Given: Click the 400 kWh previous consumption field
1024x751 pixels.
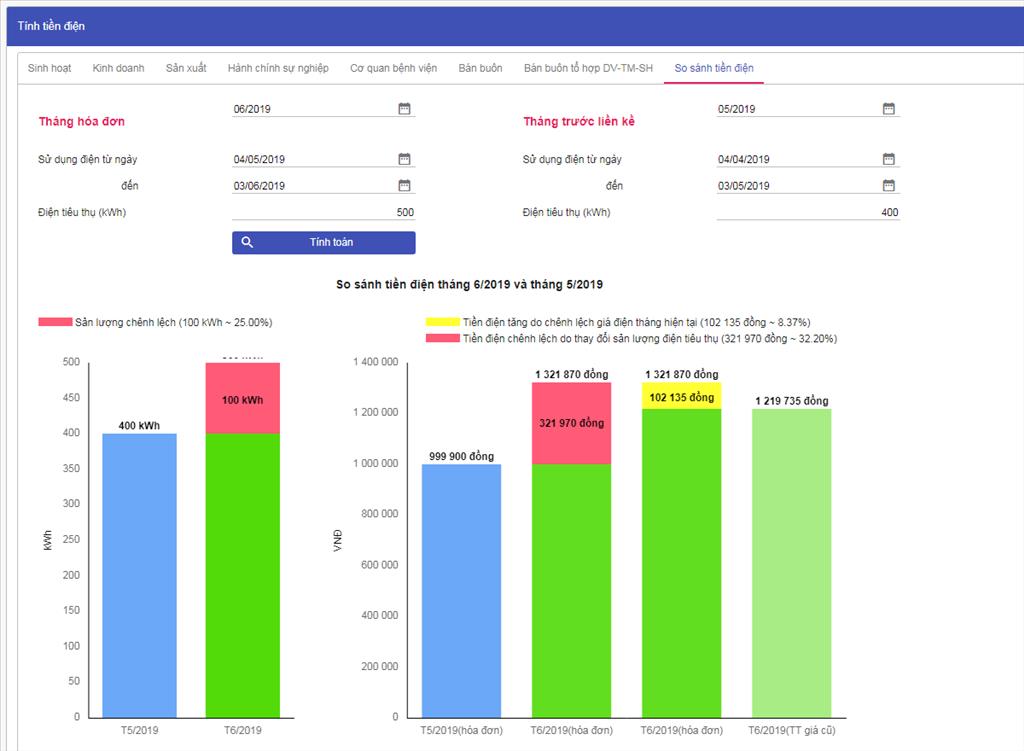Looking at the screenshot, I should [x=807, y=212].
